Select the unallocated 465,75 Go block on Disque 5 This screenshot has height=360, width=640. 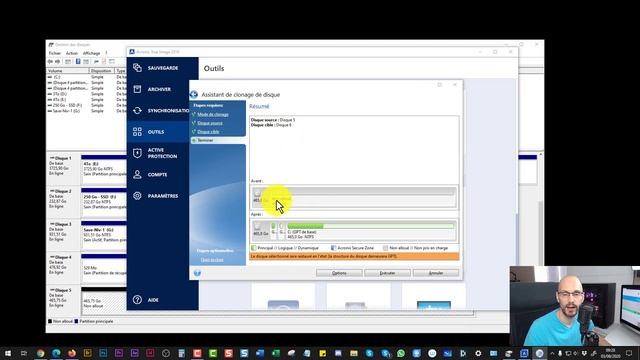click(x=104, y=302)
